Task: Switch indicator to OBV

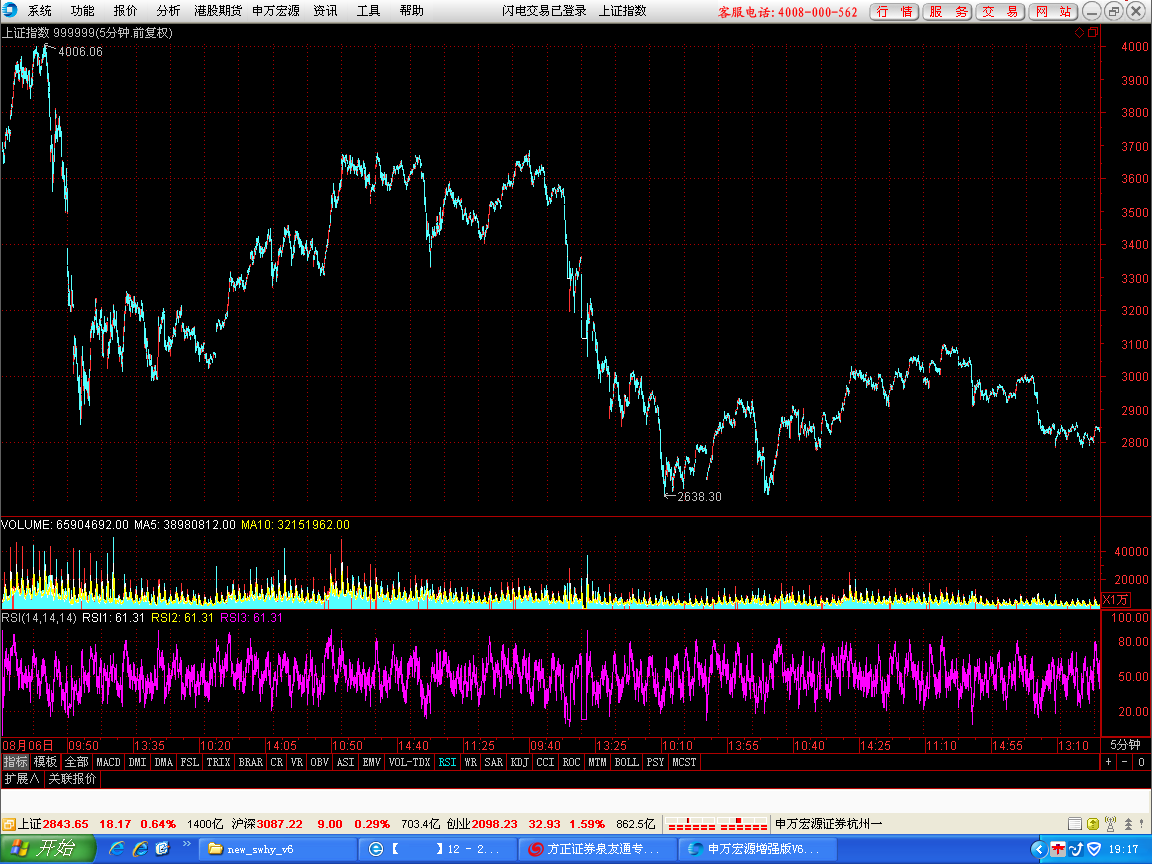Action: (320, 762)
